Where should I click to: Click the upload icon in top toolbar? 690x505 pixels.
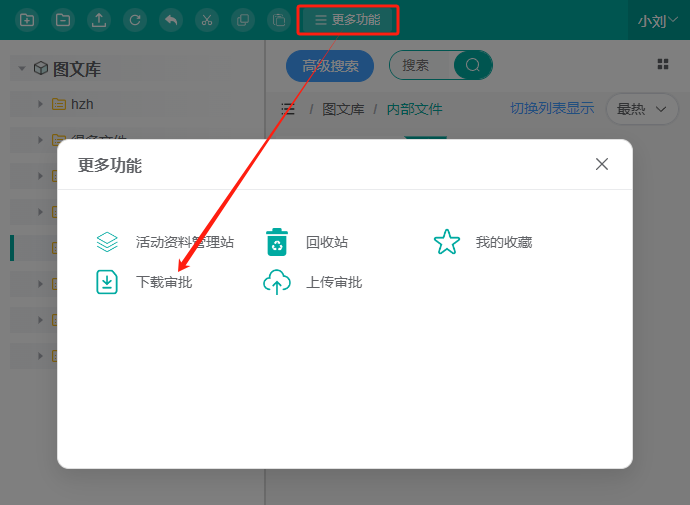pyautogui.click(x=98, y=20)
